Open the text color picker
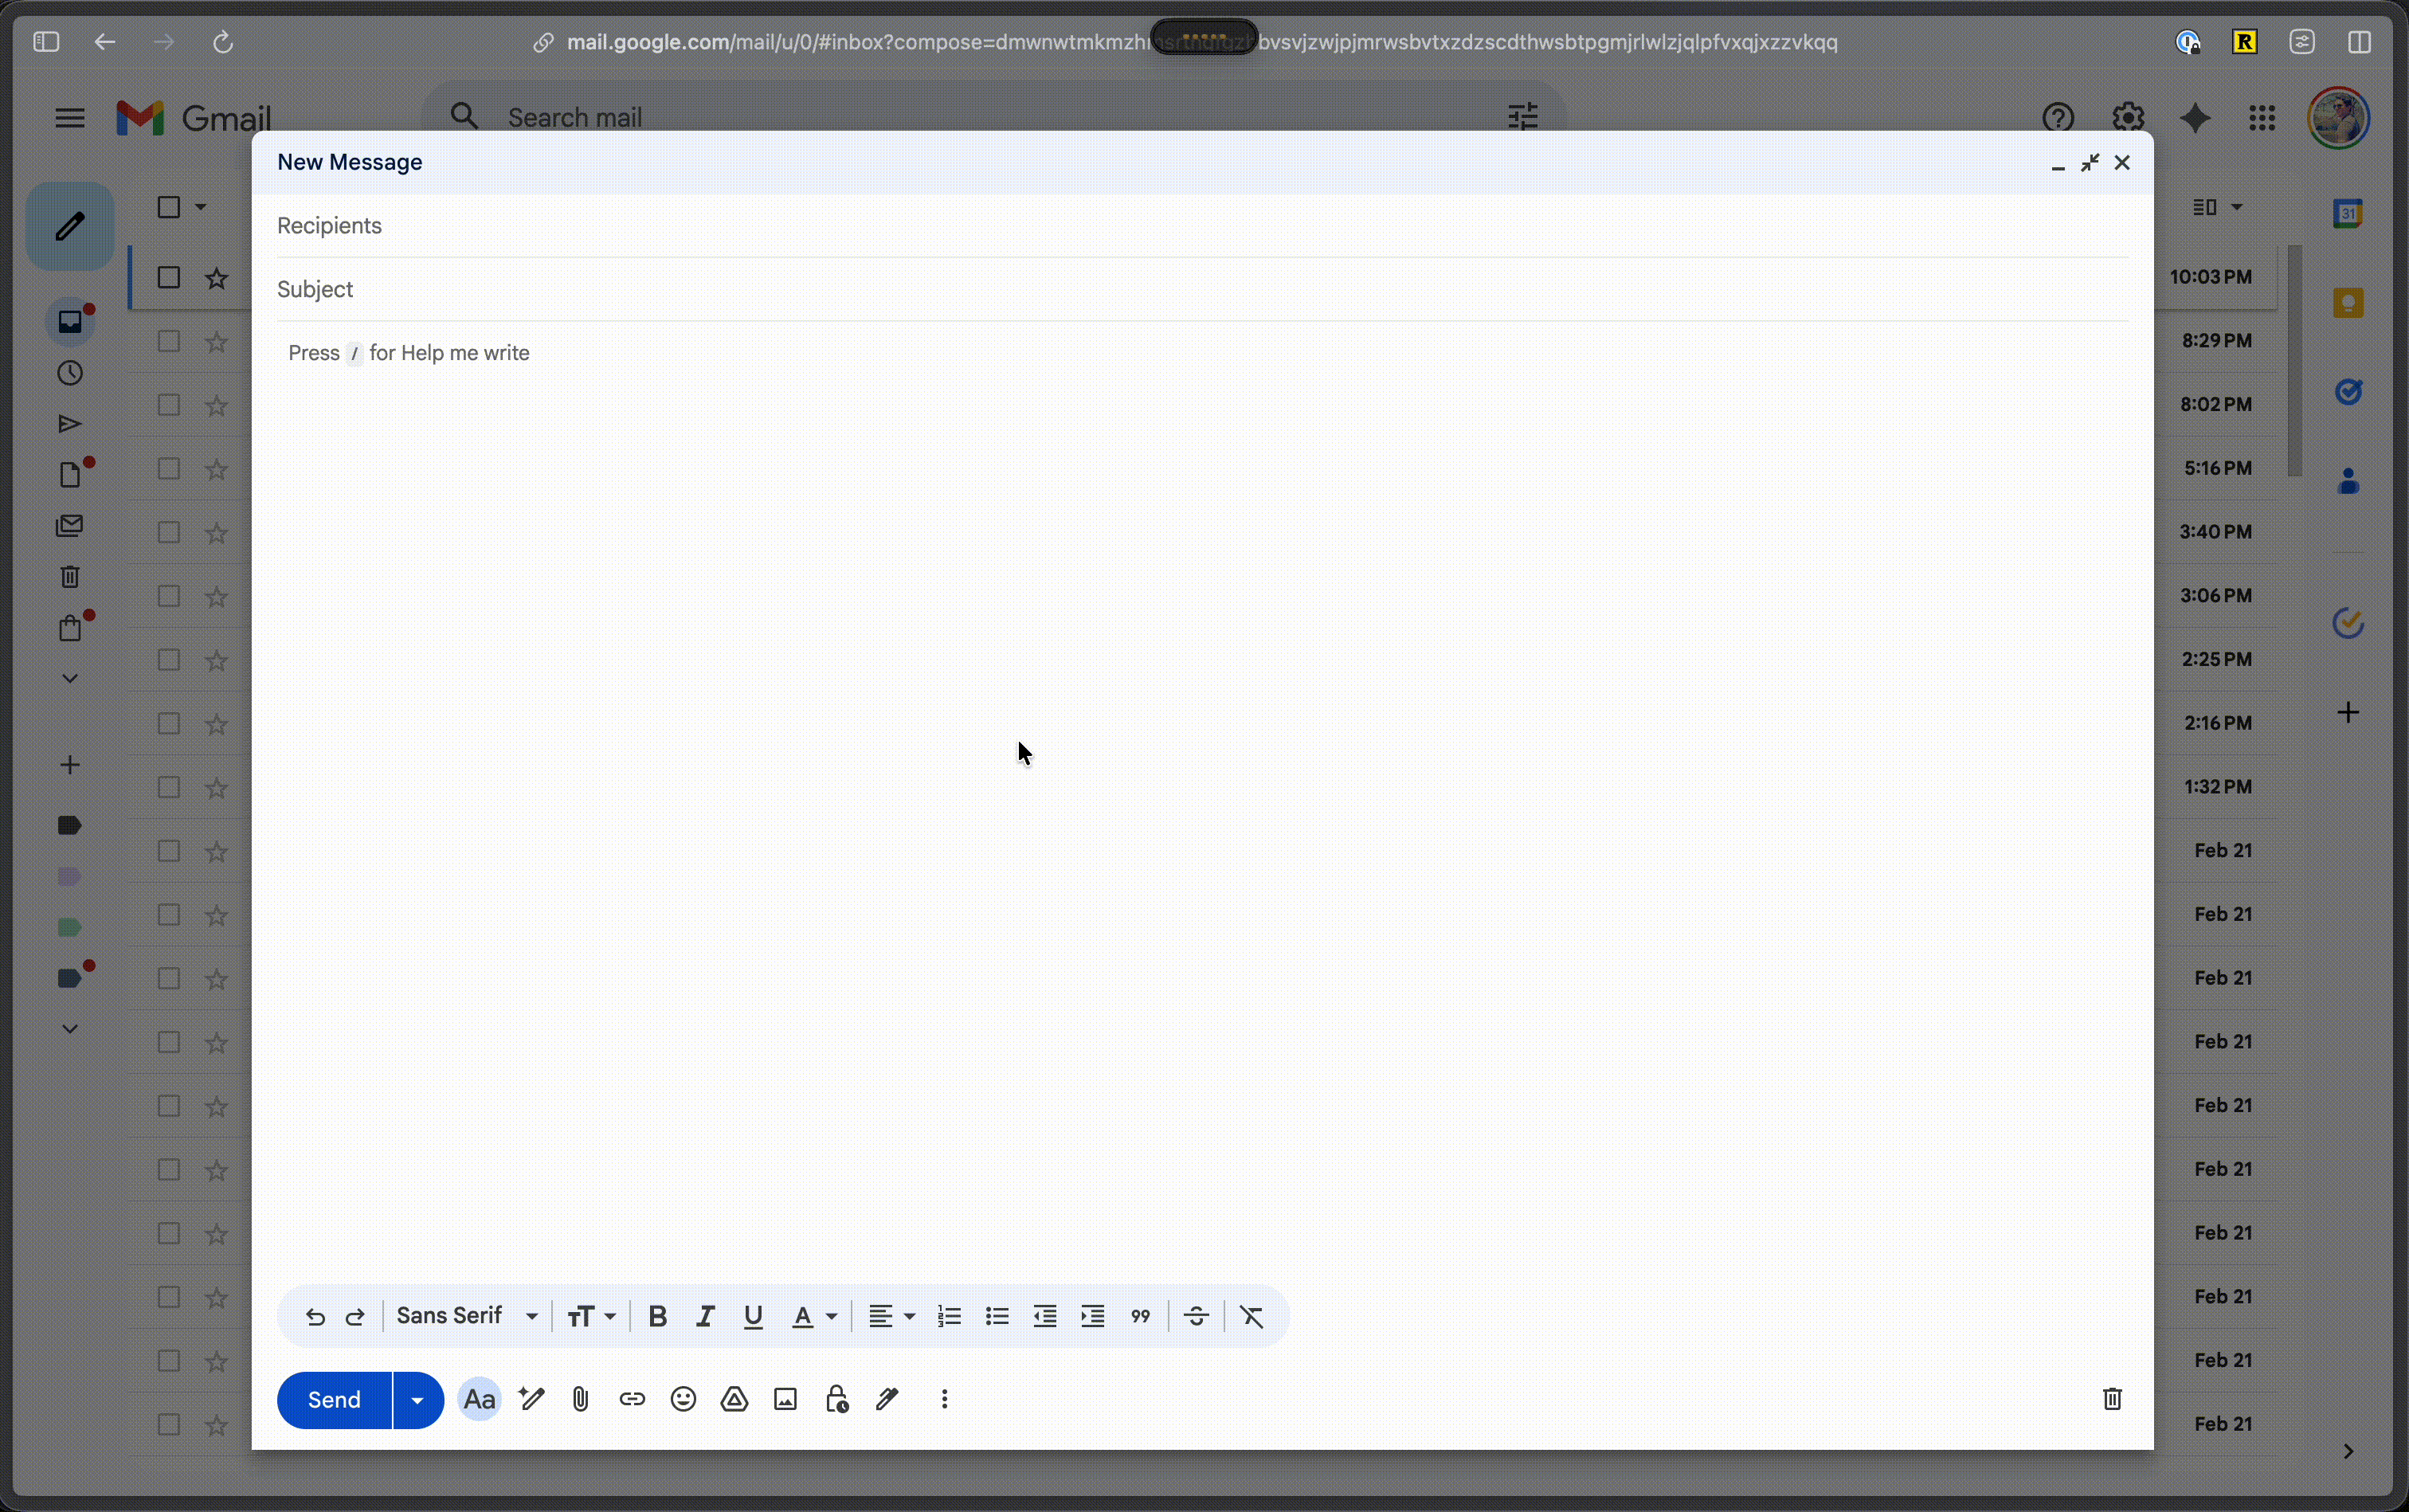Image resolution: width=2409 pixels, height=1512 pixels. click(x=814, y=1316)
